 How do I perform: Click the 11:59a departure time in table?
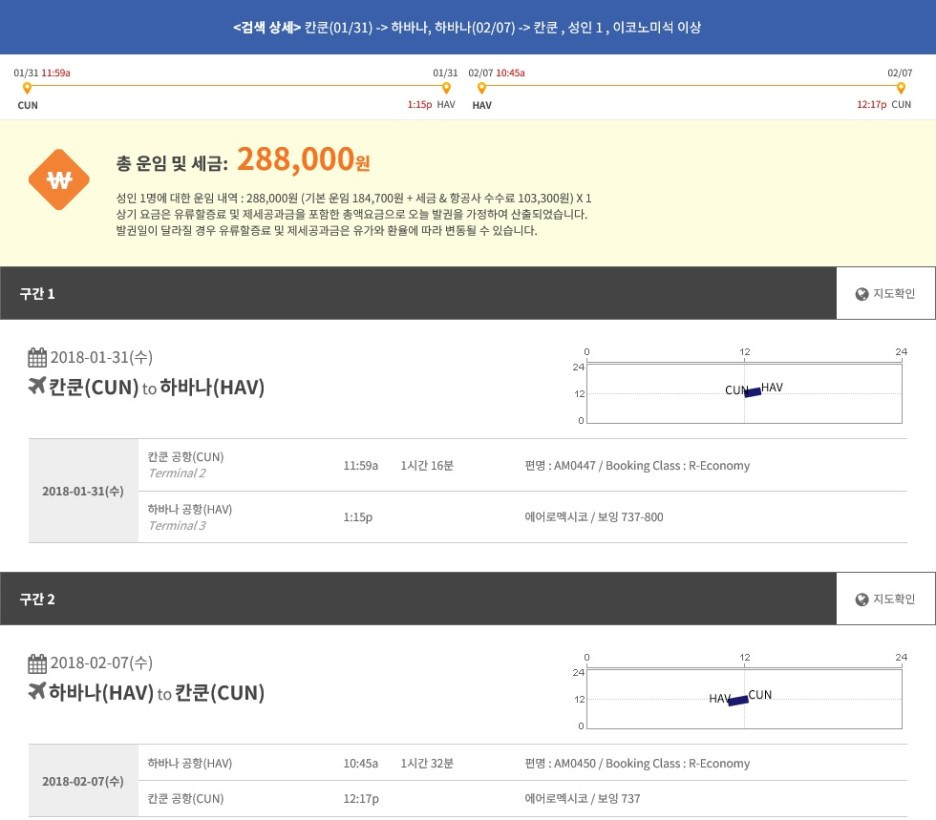click(x=361, y=466)
